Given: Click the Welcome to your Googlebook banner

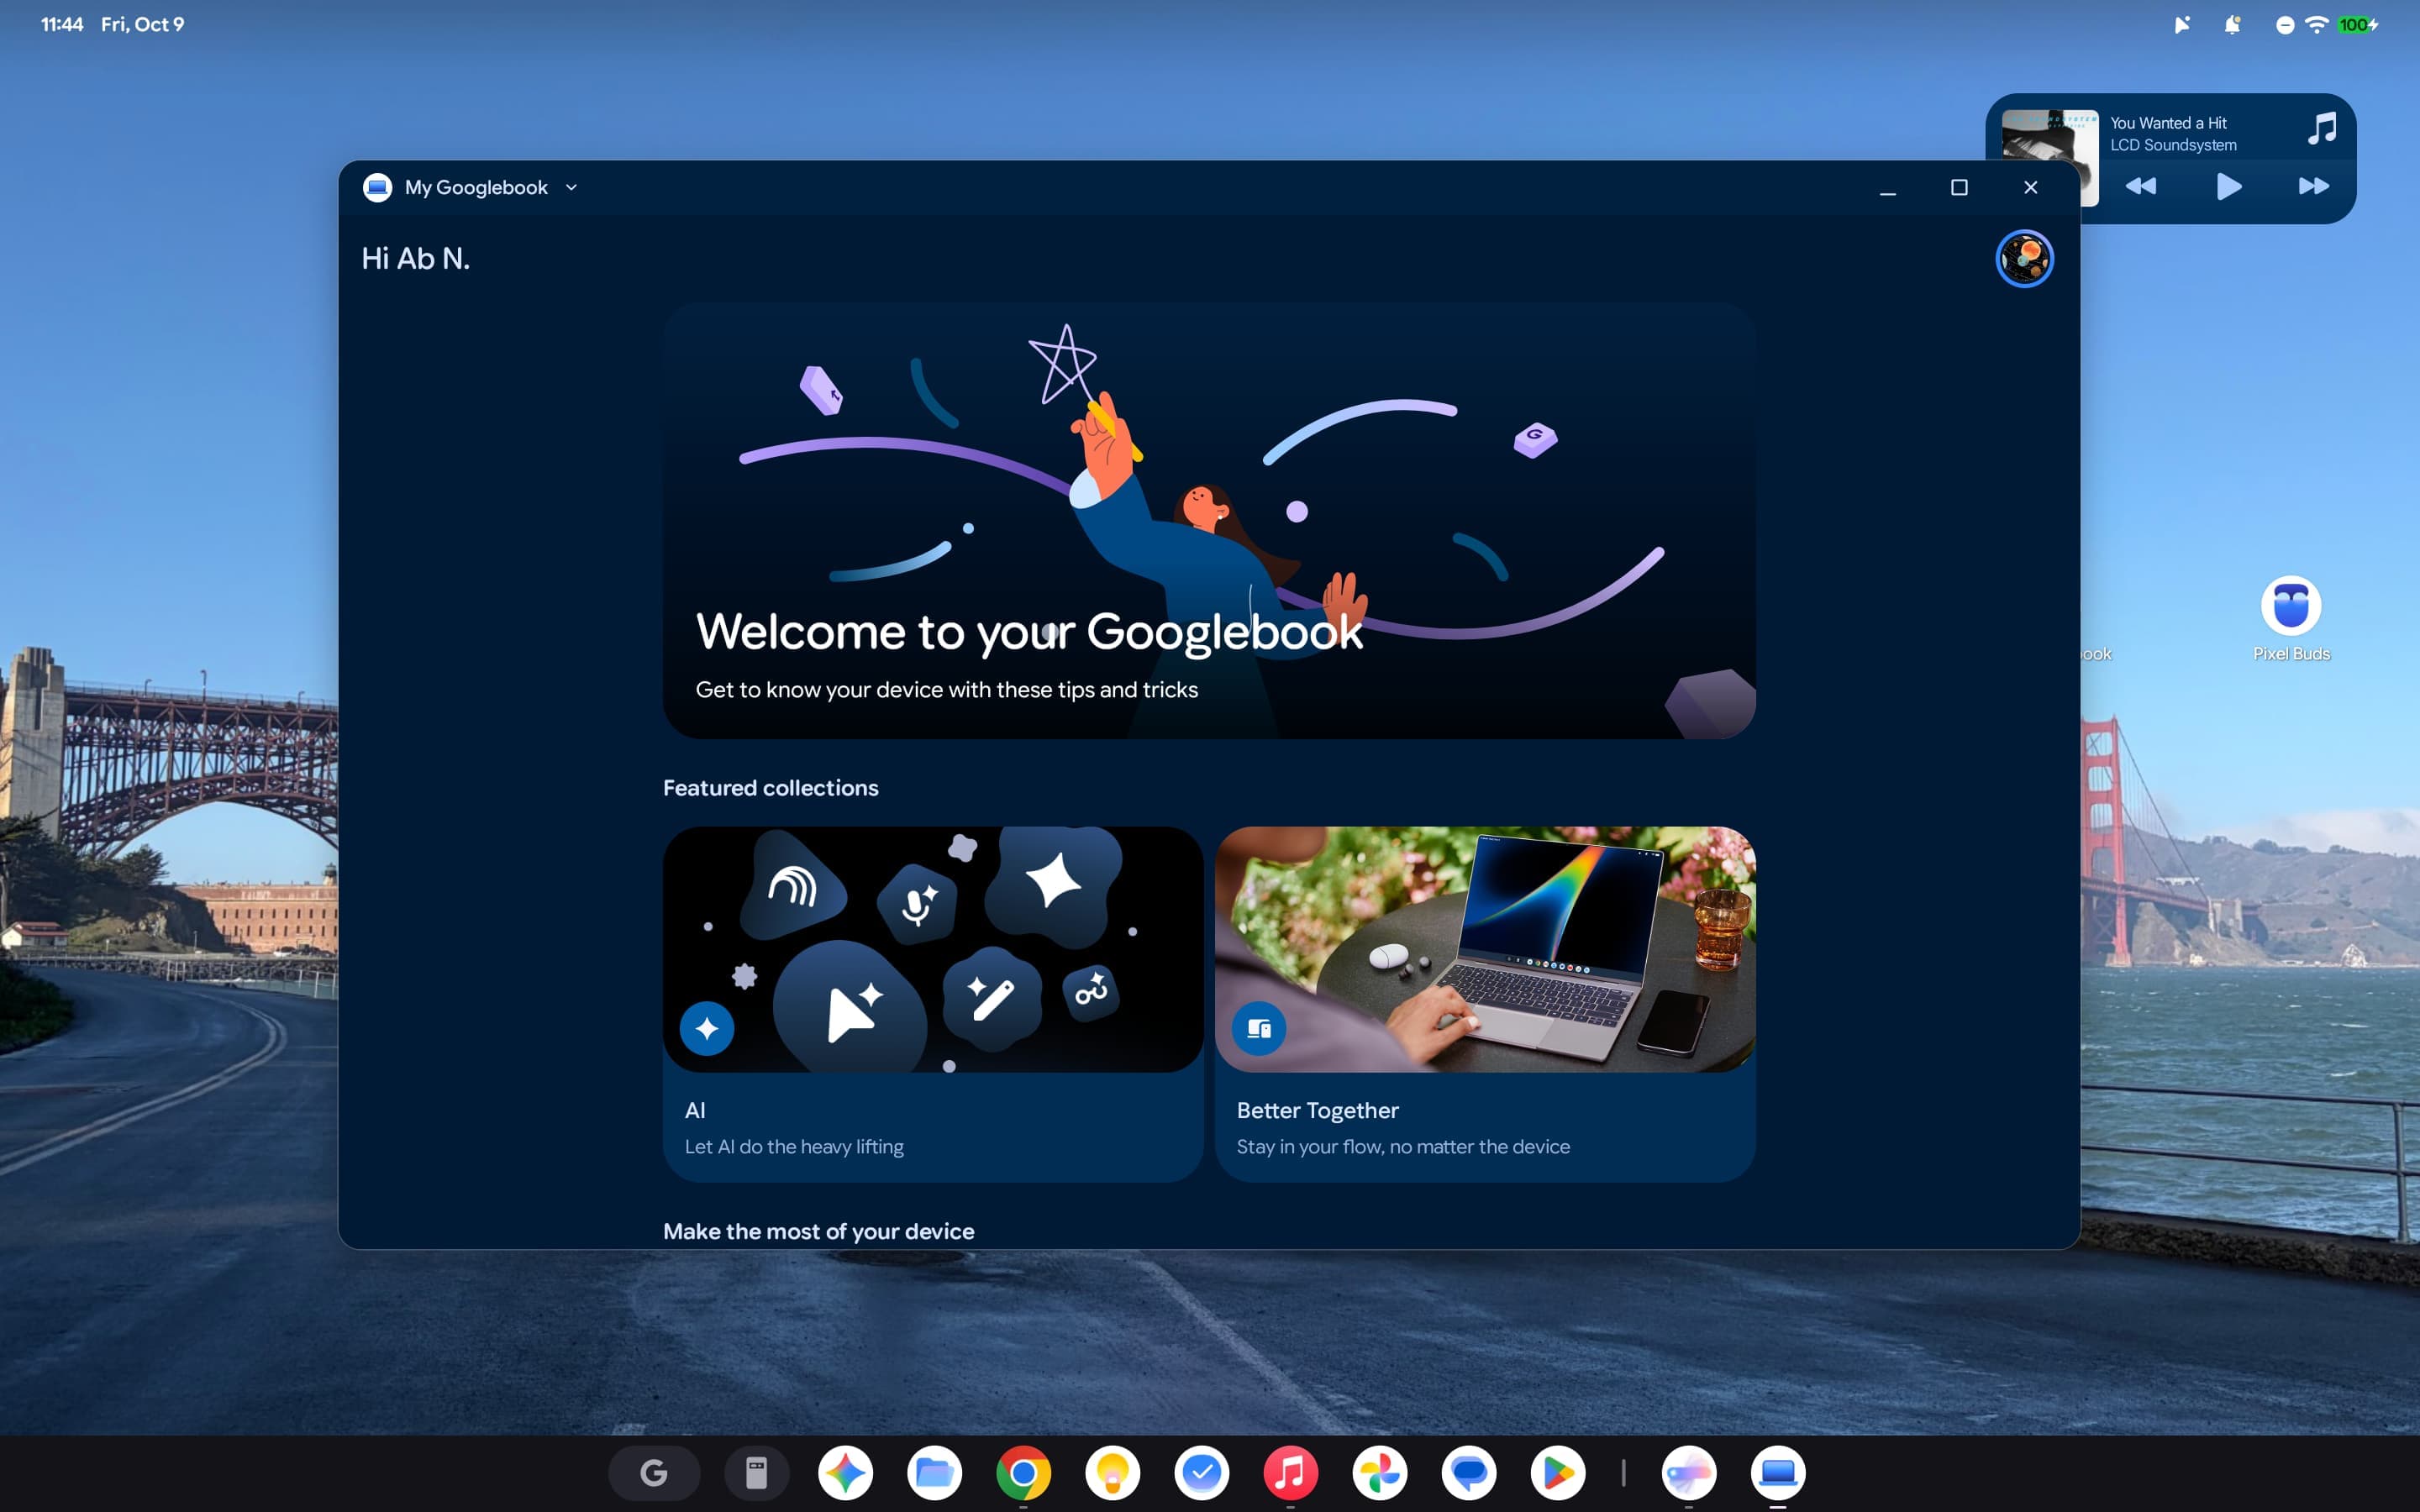Looking at the screenshot, I should 1209,521.
